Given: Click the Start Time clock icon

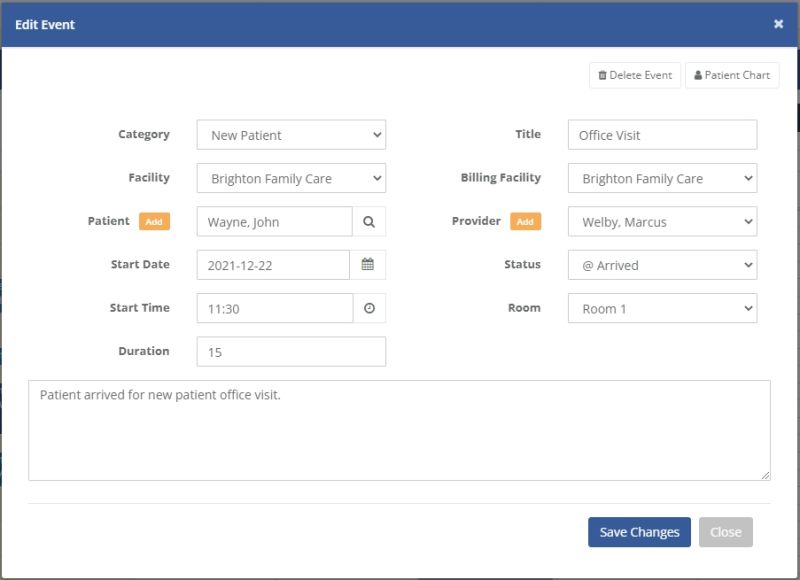Looking at the screenshot, I should tap(369, 309).
